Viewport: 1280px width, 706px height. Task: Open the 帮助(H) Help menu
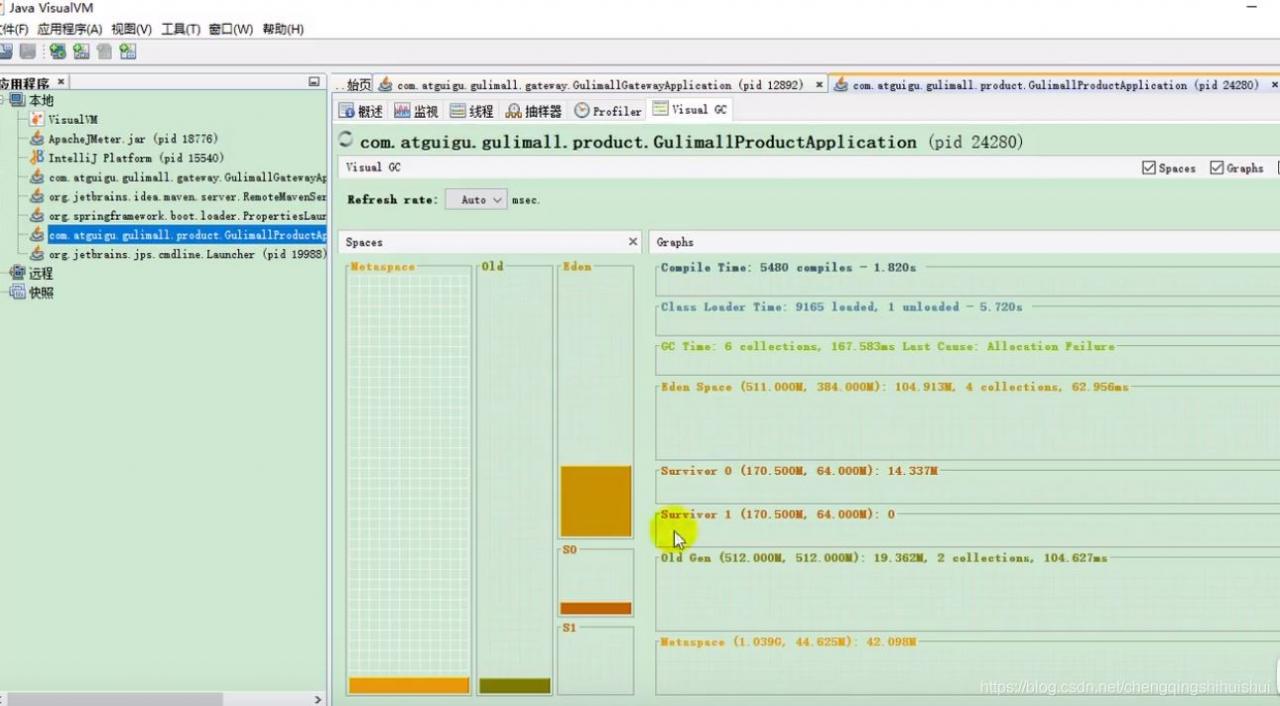pos(283,29)
